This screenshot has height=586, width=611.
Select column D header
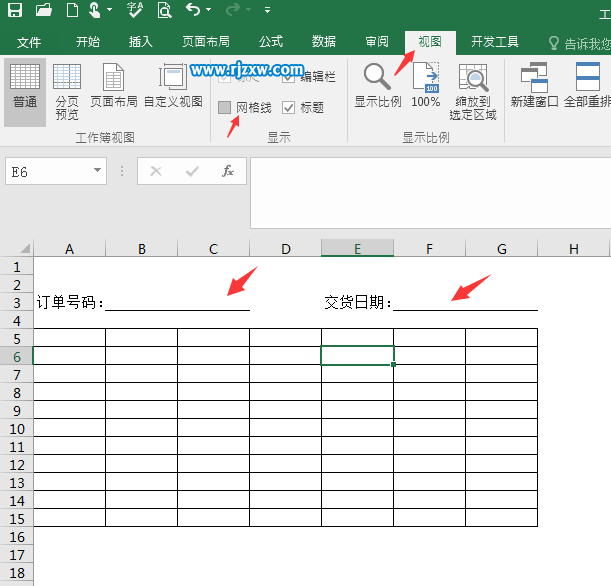[286, 249]
